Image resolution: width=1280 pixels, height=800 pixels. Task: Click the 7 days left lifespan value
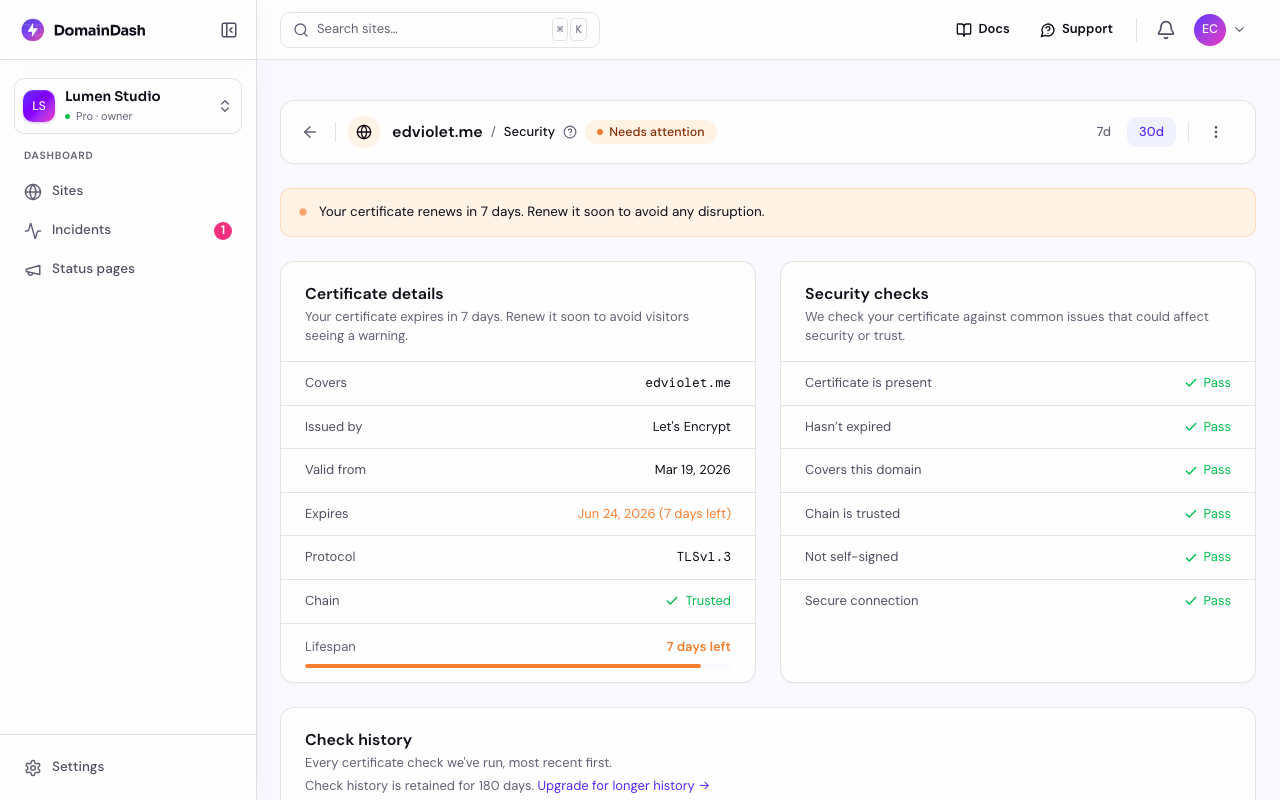click(x=699, y=647)
